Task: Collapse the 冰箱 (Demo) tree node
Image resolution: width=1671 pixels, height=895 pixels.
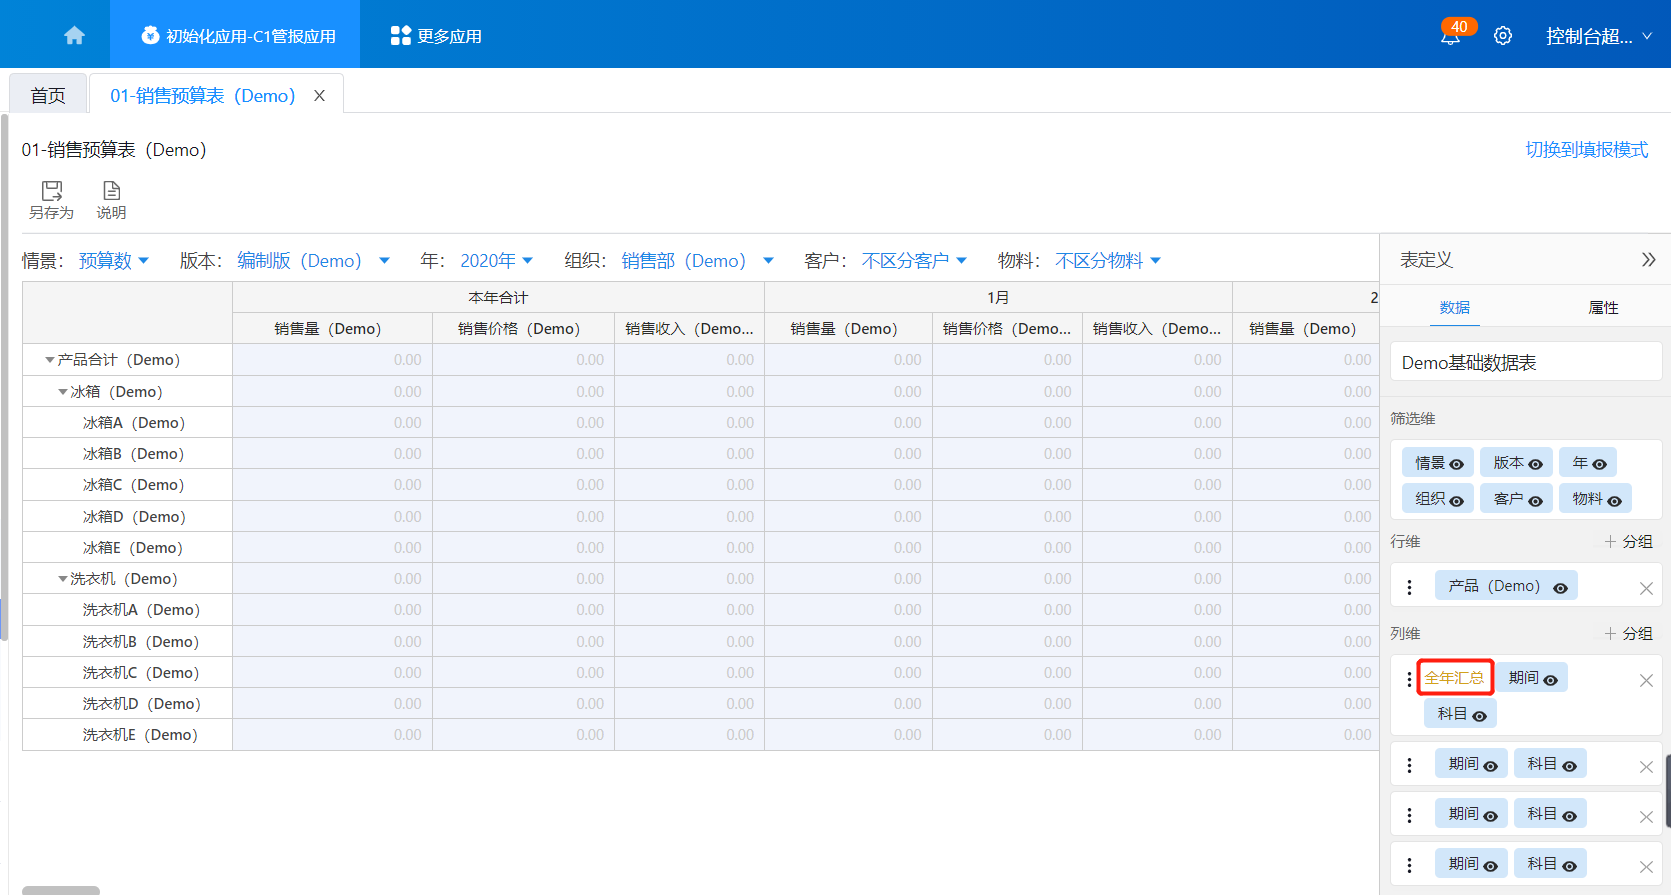Action: [x=63, y=392]
